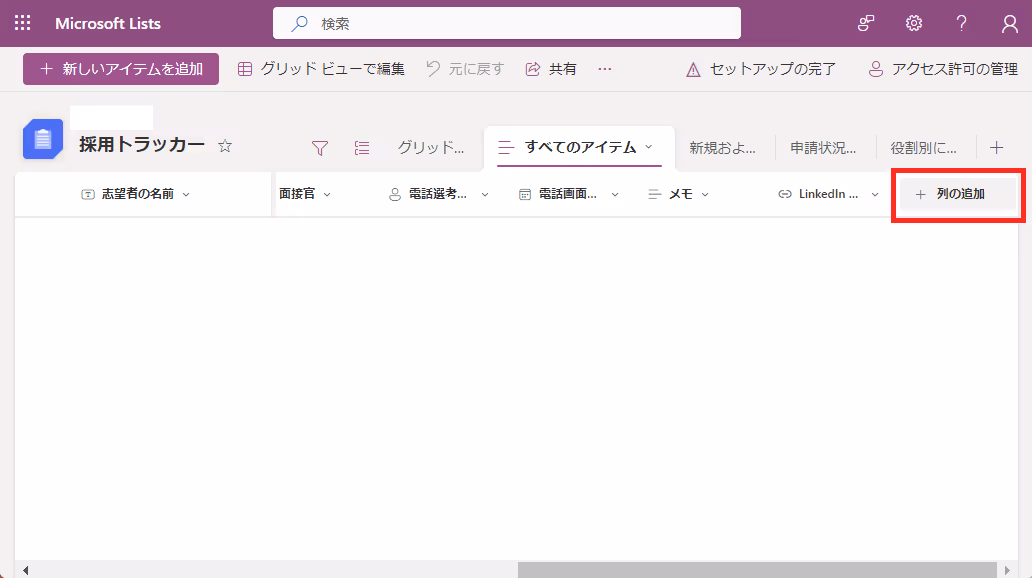Image resolution: width=1032 pixels, height=578 pixels.
Task: Switch to the 役割別に... view tab
Action: click(924, 148)
